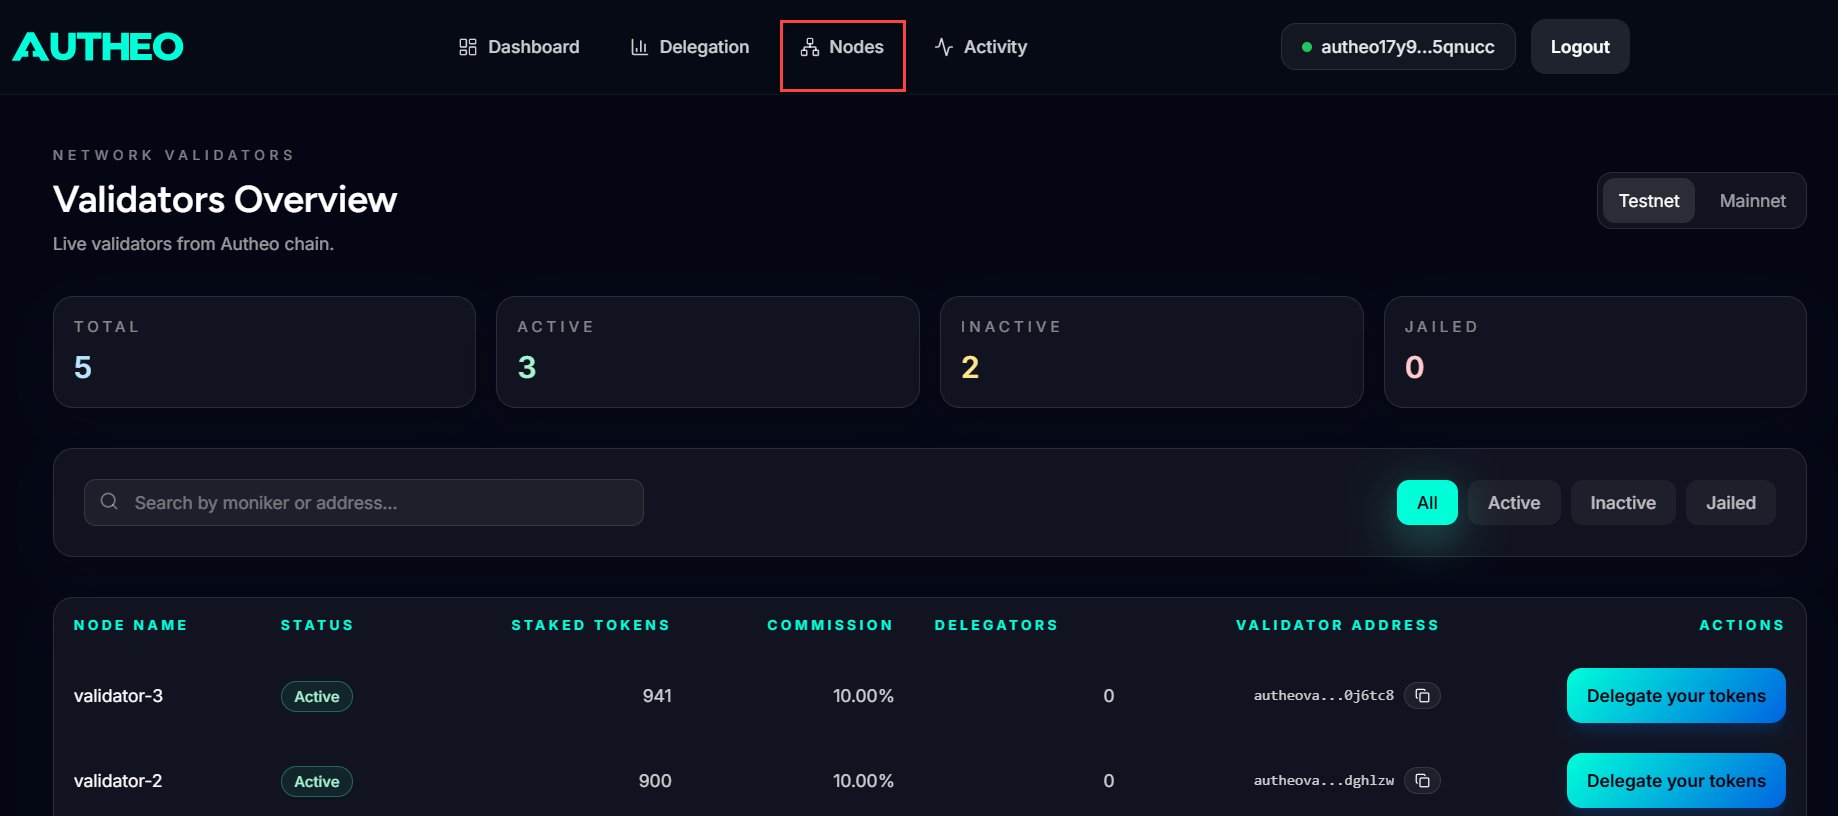Click the 10.00% commission of validator-3

(863, 696)
